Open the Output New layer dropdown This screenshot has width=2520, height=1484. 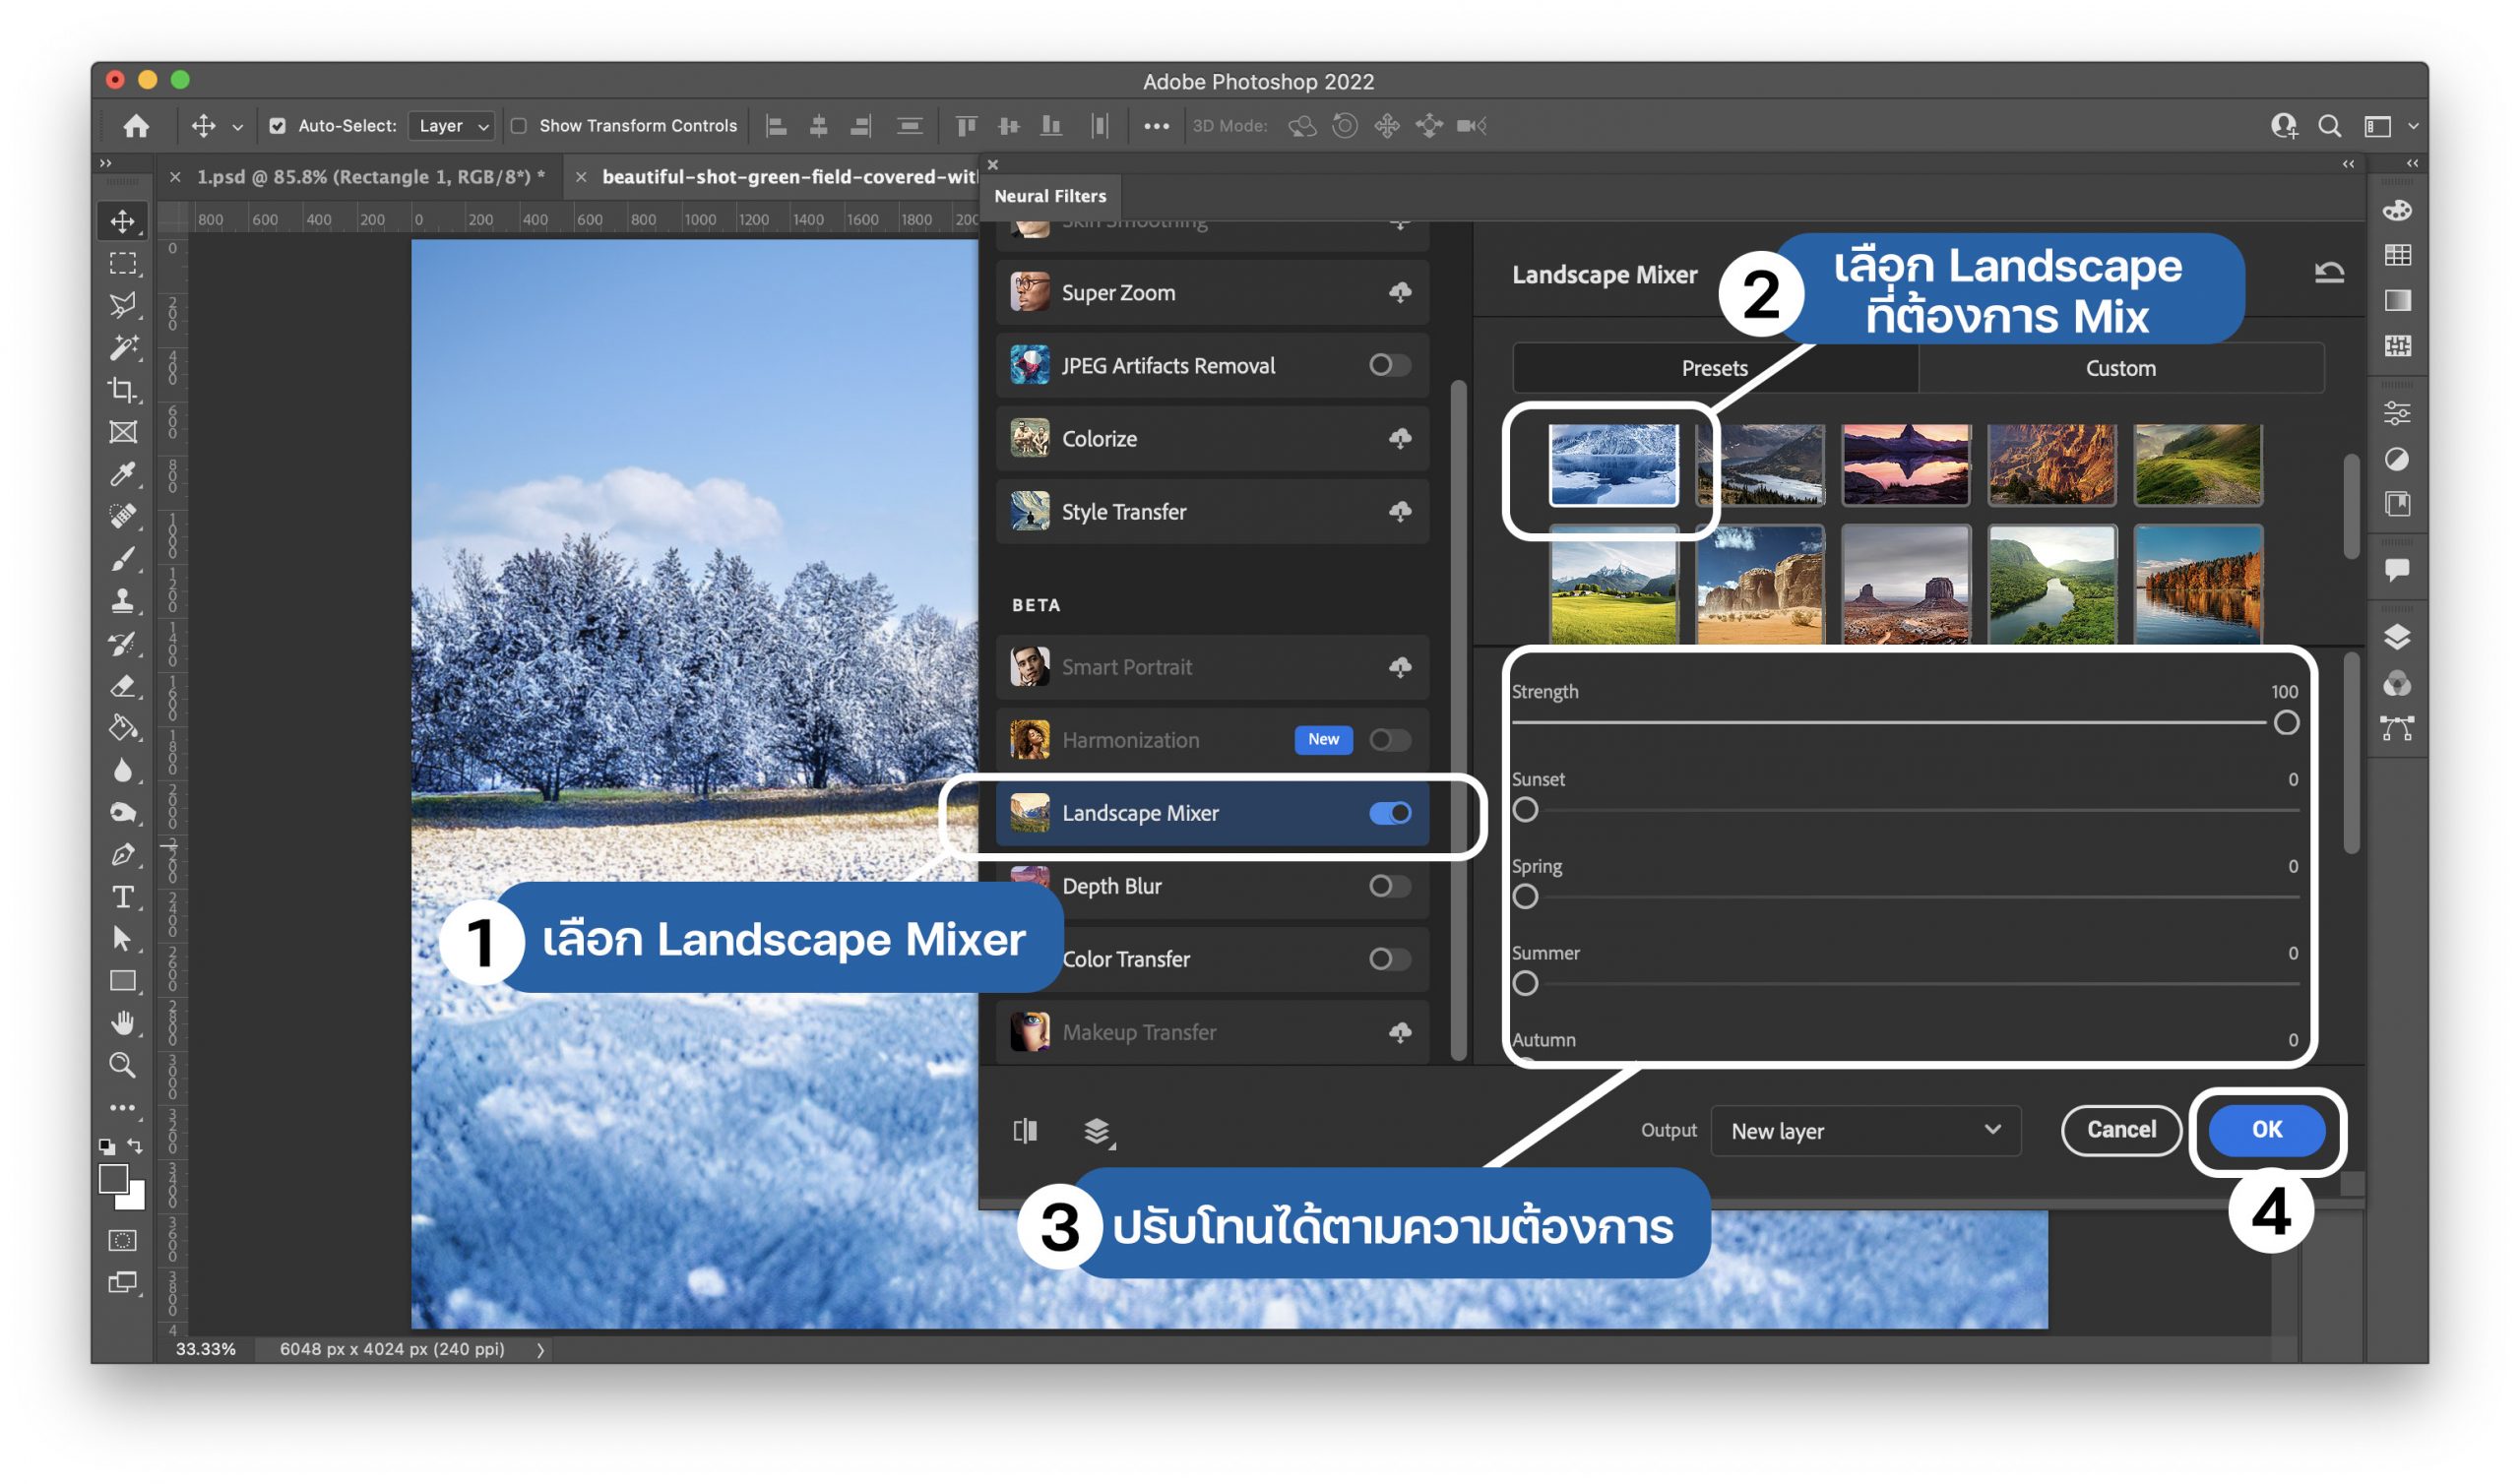1865,1131
